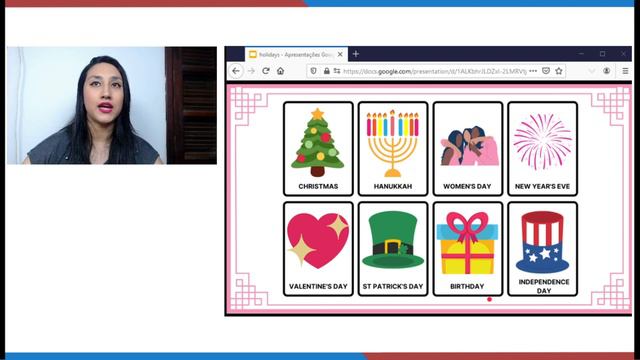Select the Valentine's Day heart card
The image size is (640, 360).
(318, 249)
